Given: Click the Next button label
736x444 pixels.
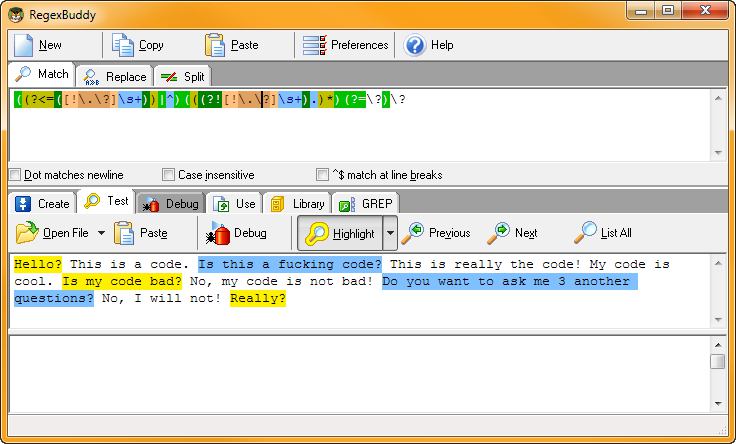Looking at the screenshot, I should tap(526, 233).
